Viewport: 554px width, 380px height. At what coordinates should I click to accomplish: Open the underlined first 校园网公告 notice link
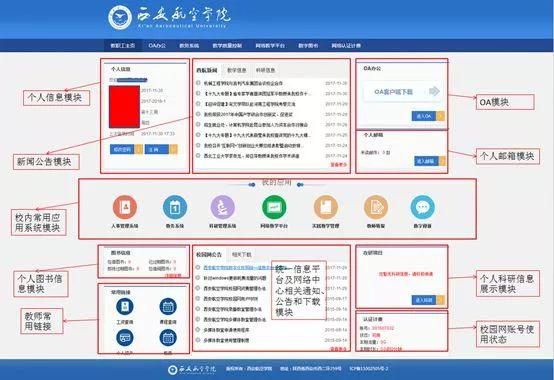coord(237,268)
